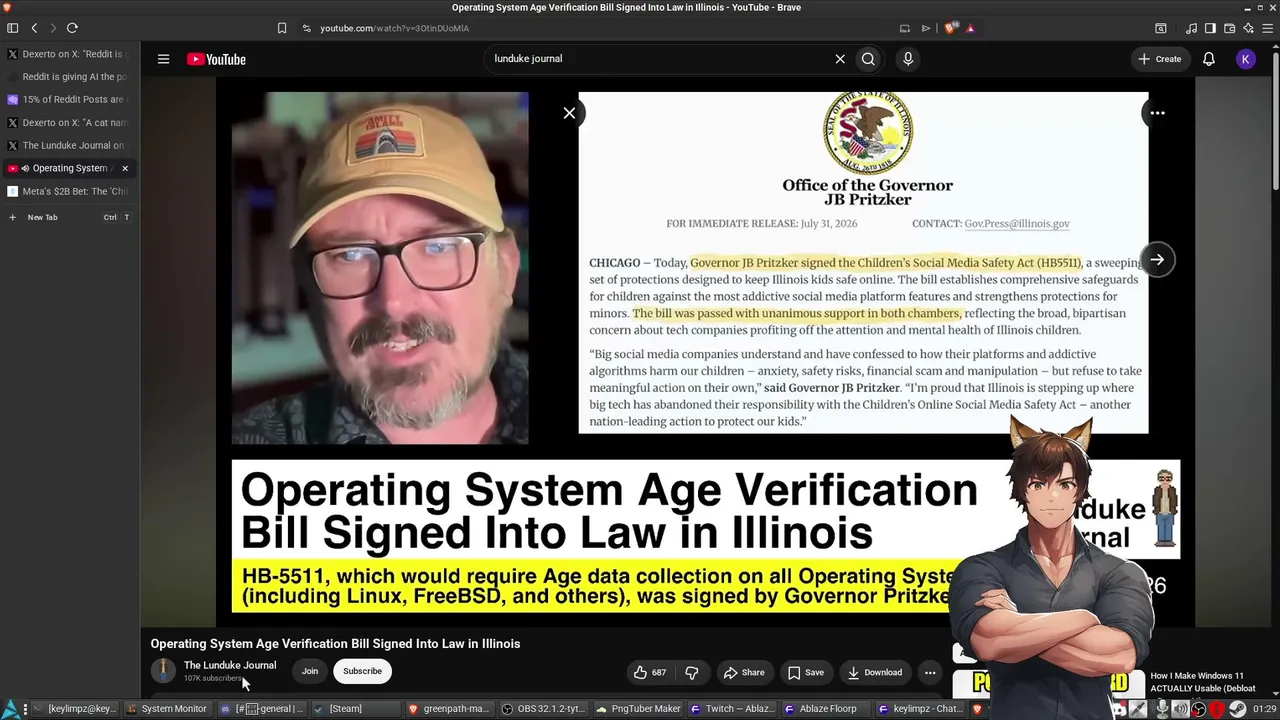1280x720 pixels.
Task: Bookmark this page in address bar
Action: 282,28
